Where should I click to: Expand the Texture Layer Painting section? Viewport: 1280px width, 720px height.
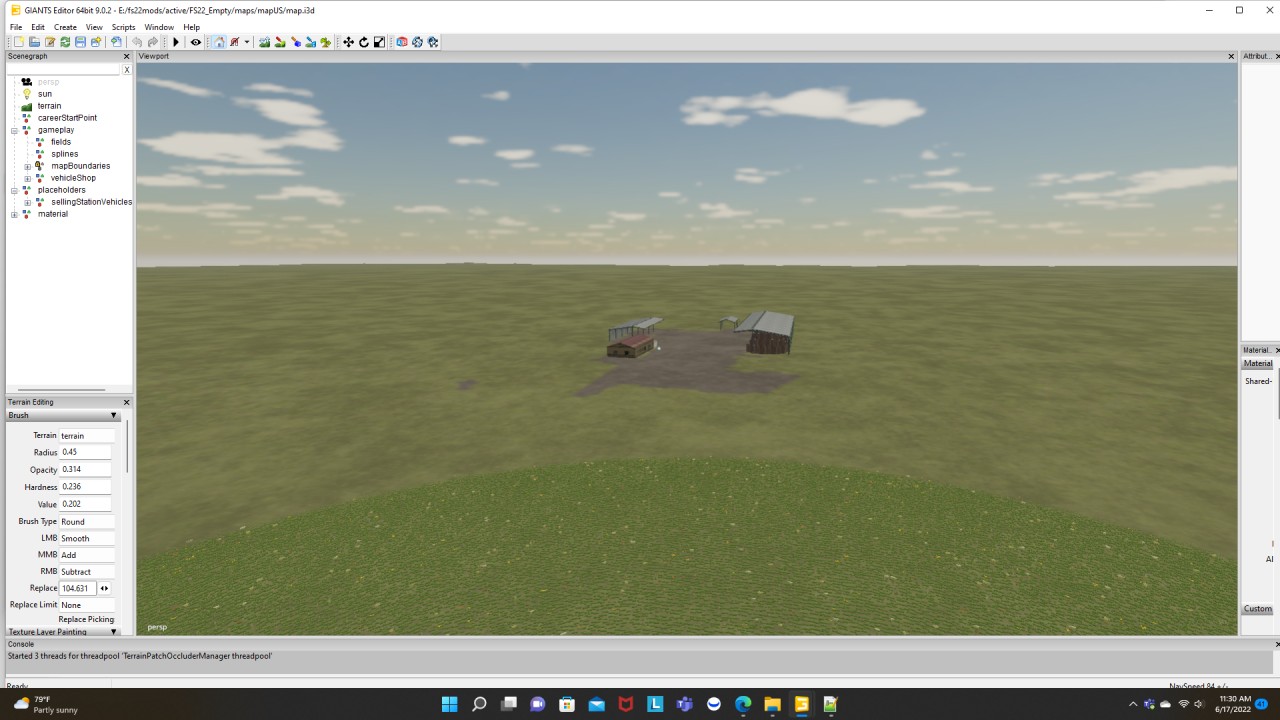[113, 631]
